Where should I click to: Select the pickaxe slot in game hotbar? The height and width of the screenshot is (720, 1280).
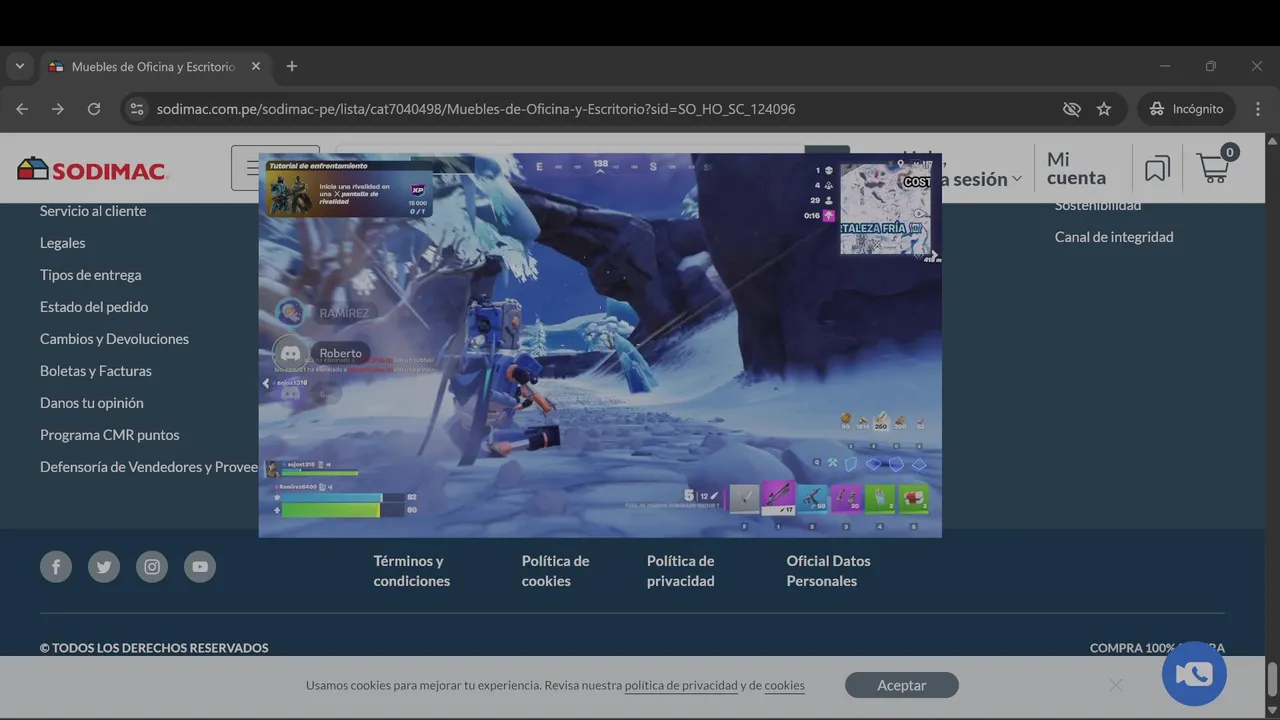pyautogui.click(x=744, y=498)
